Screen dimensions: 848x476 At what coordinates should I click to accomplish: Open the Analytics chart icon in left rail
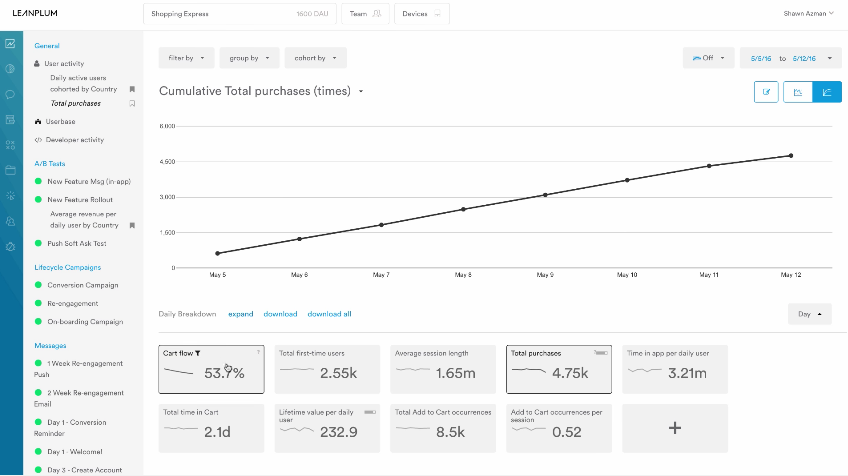(x=10, y=43)
